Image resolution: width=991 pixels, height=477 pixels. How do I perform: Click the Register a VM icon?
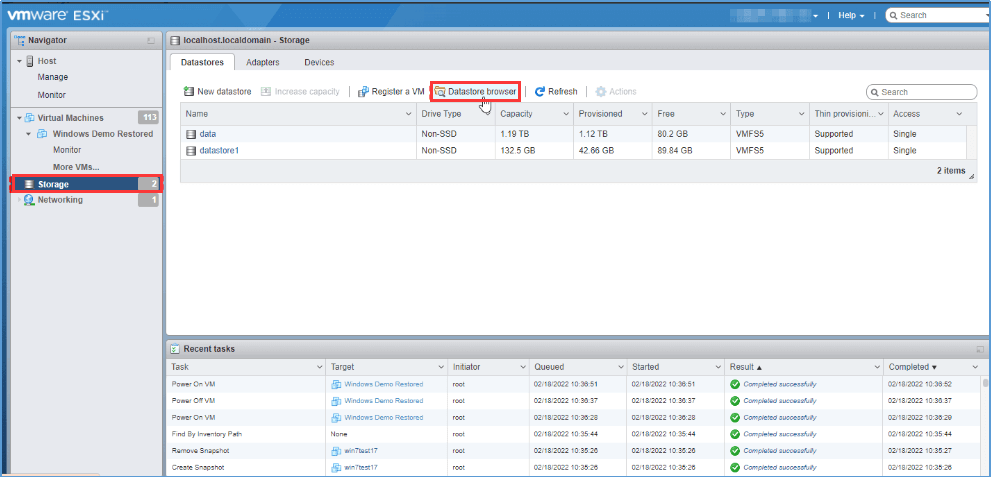point(363,92)
